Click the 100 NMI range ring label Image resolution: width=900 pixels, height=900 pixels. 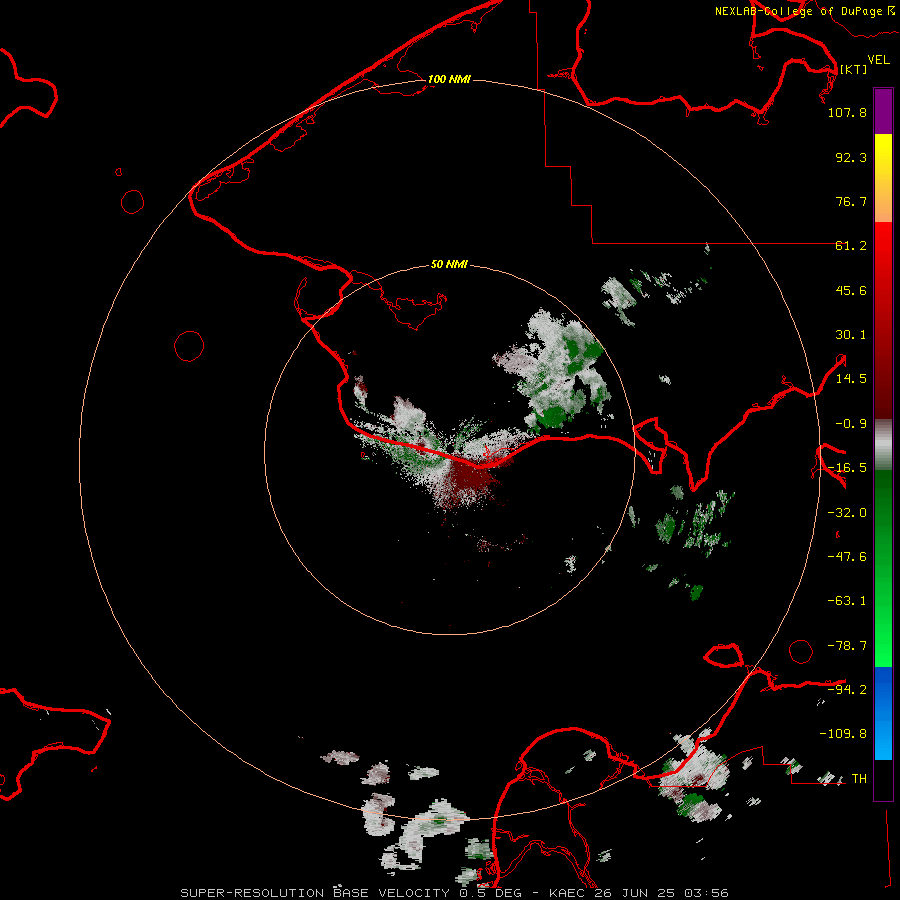449,79
